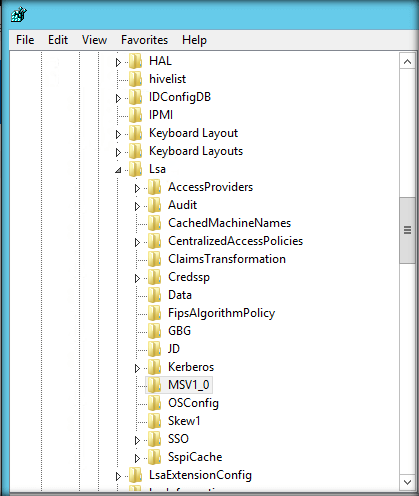Click the scroll up arrow
The height and width of the screenshot is (496, 419).
(407, 61)
